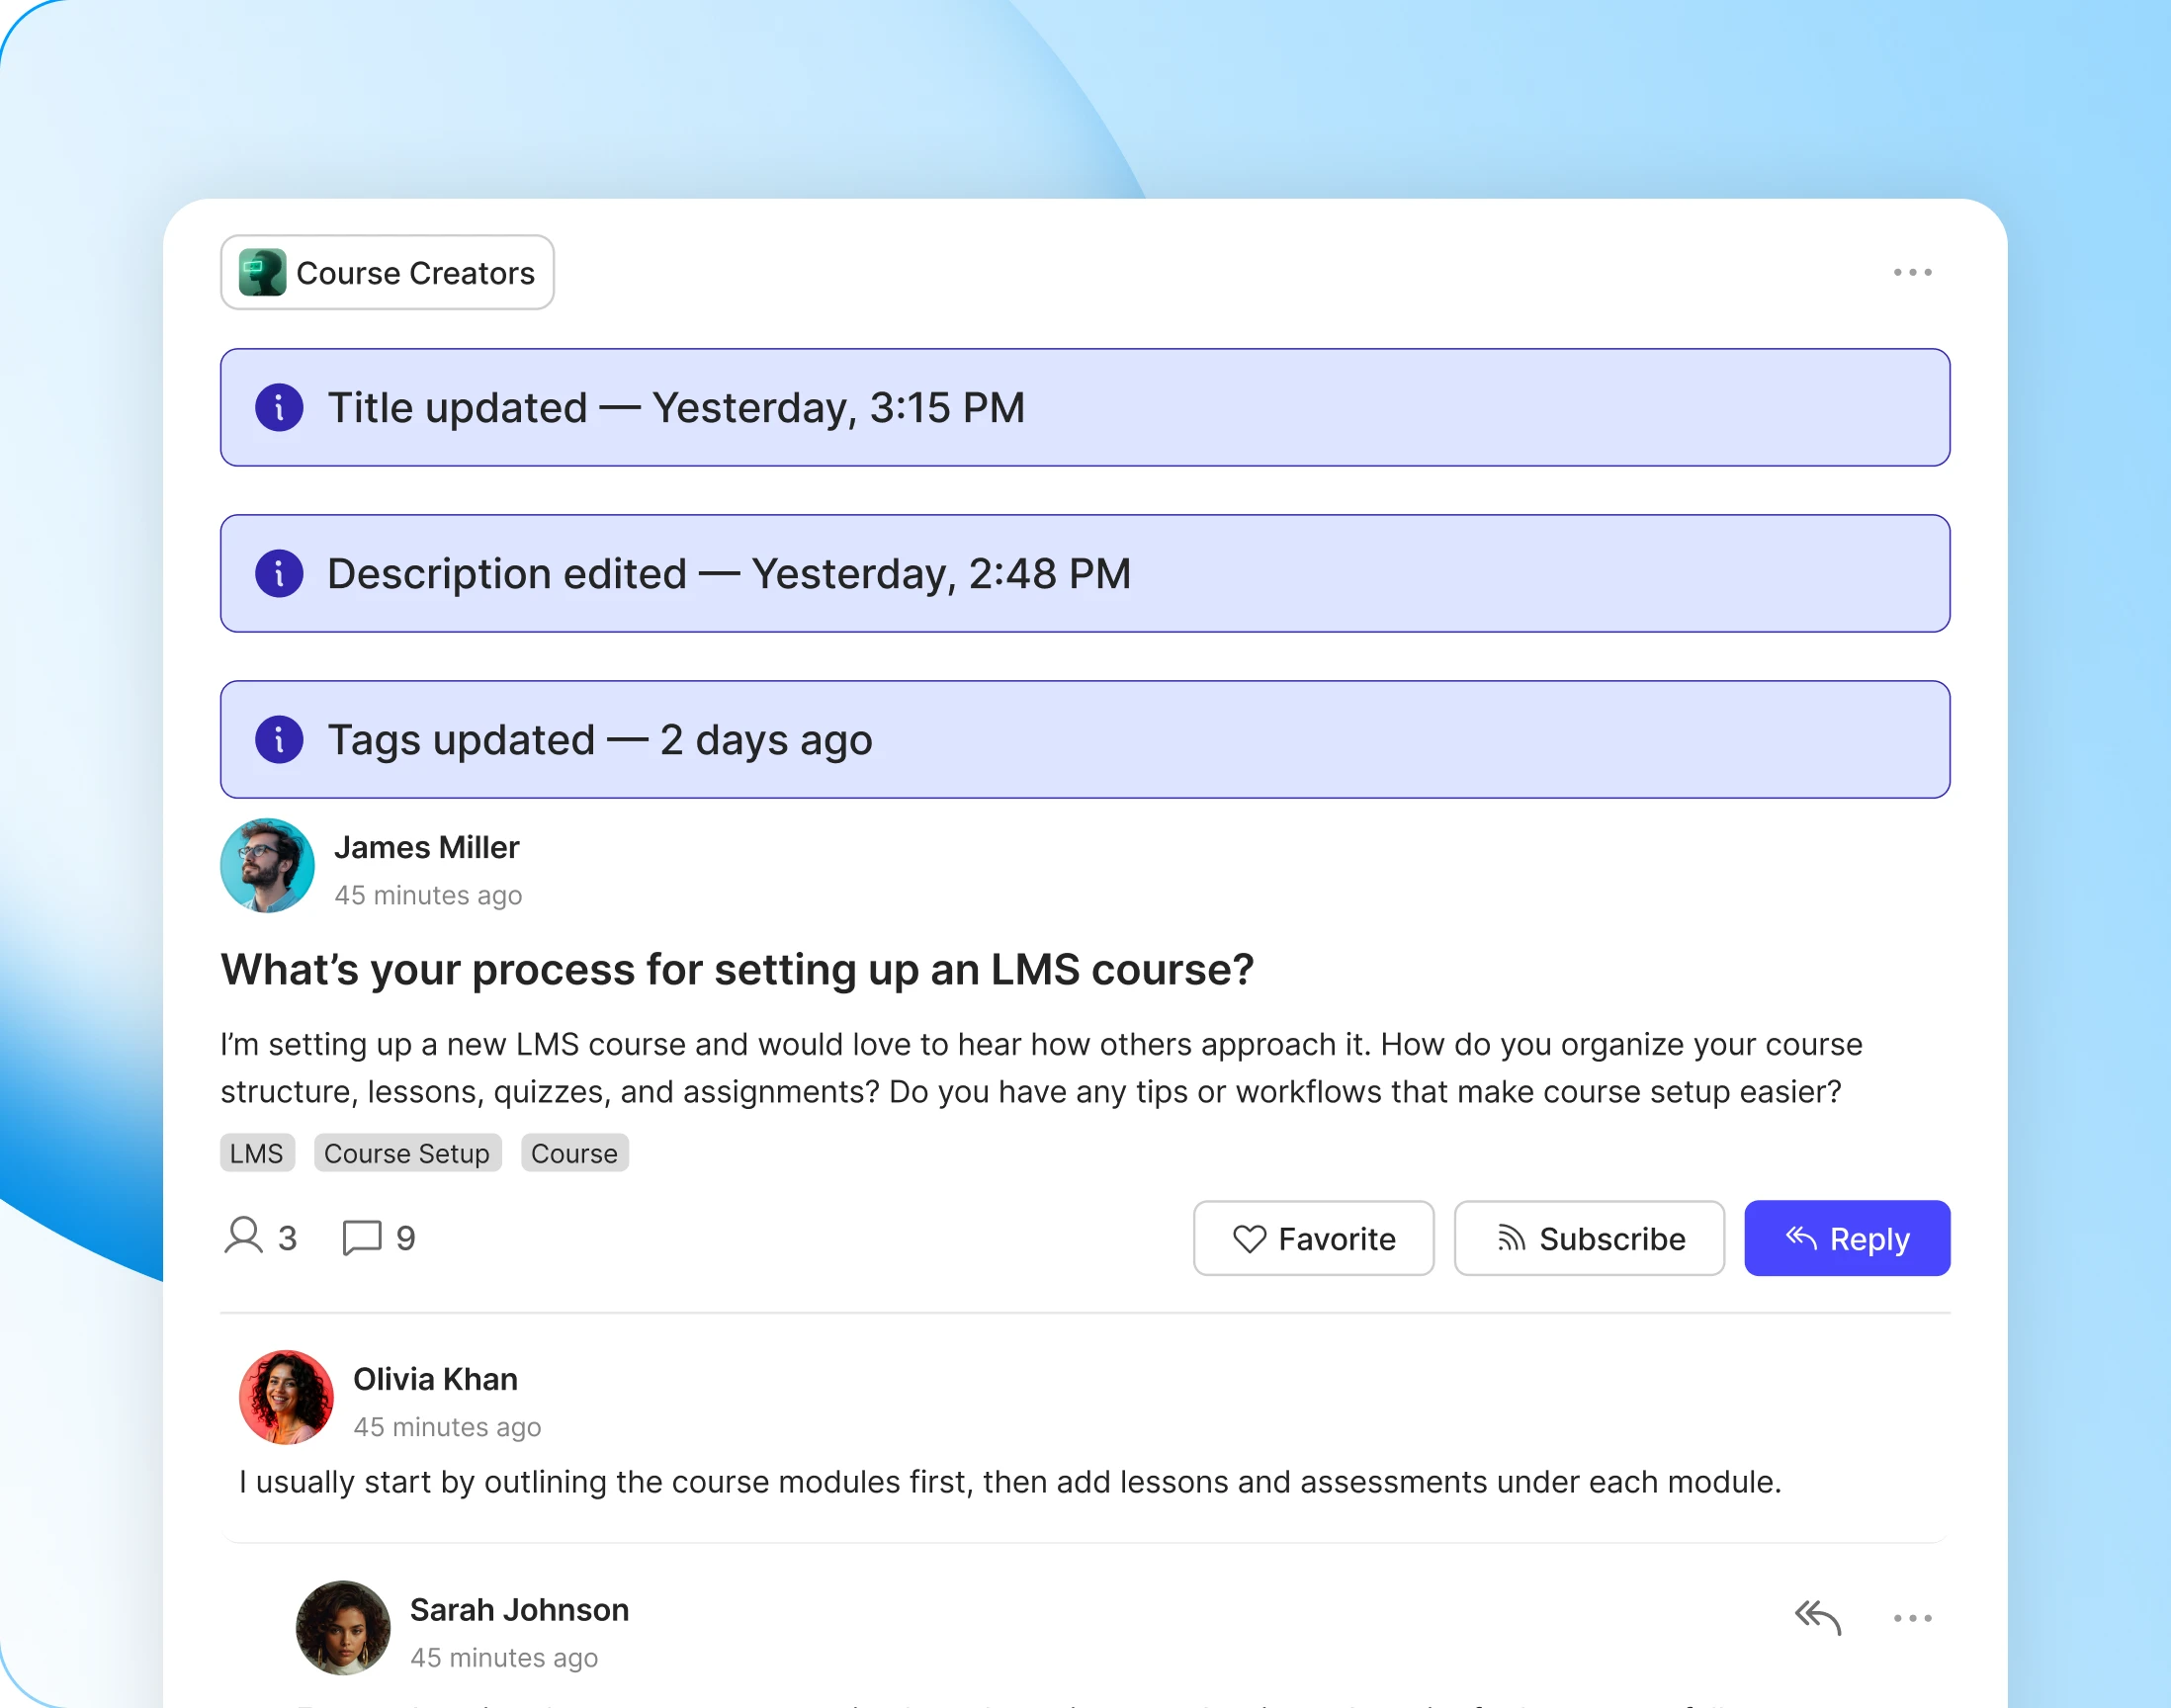Open the post options three-dot menu
Viewport: 2171px width, 1708px height.
click(x=1912, y=272)
